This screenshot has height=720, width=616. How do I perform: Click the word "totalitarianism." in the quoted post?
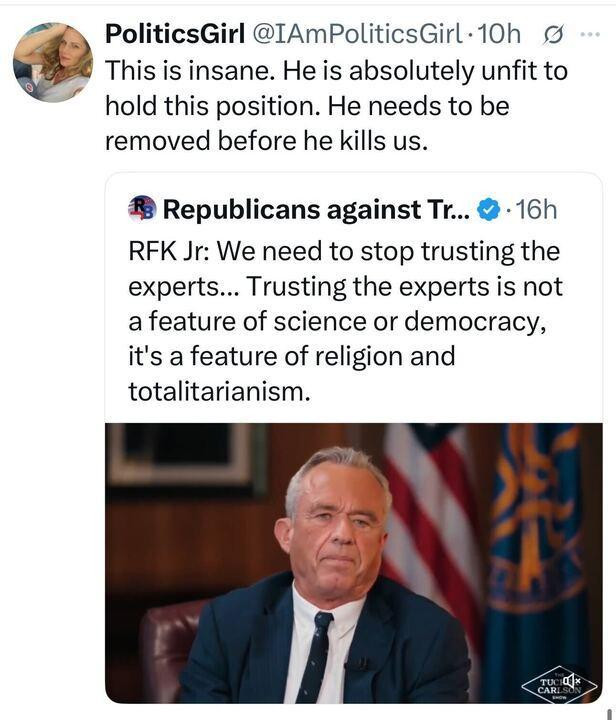pyautogui.click(x=219, y=392)
